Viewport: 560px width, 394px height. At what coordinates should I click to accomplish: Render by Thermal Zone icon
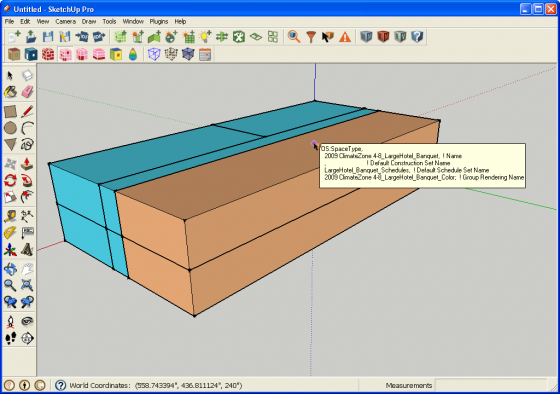(x=82, y=54)
